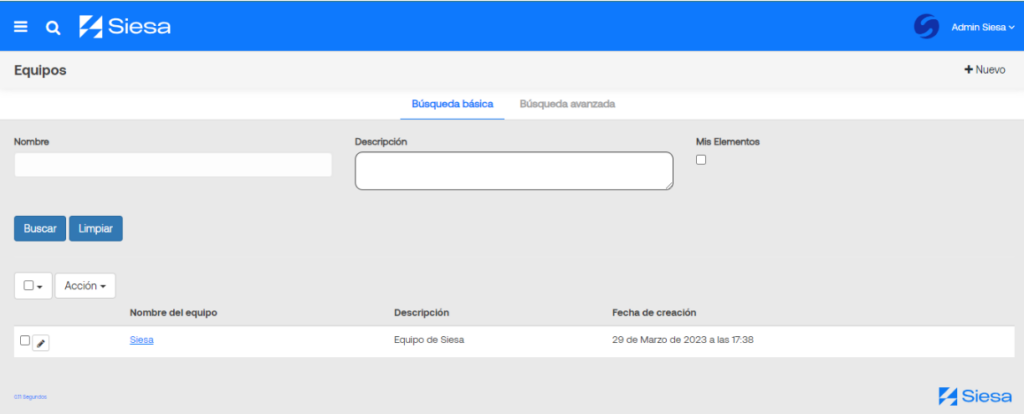Toggle the select-all checkbox
The width and height of the screenshot is (1024, 414).
click(x=29, y=286)
